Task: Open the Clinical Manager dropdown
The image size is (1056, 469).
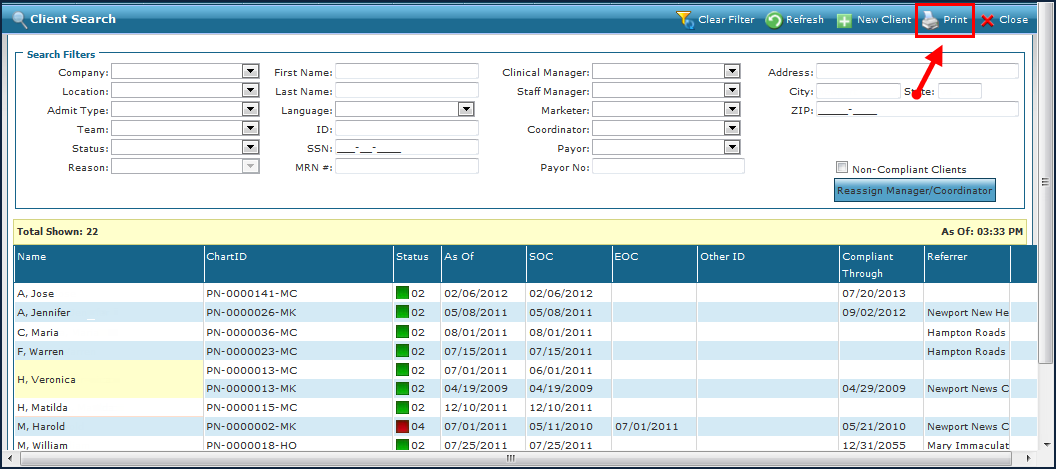Action: (732, 72)
